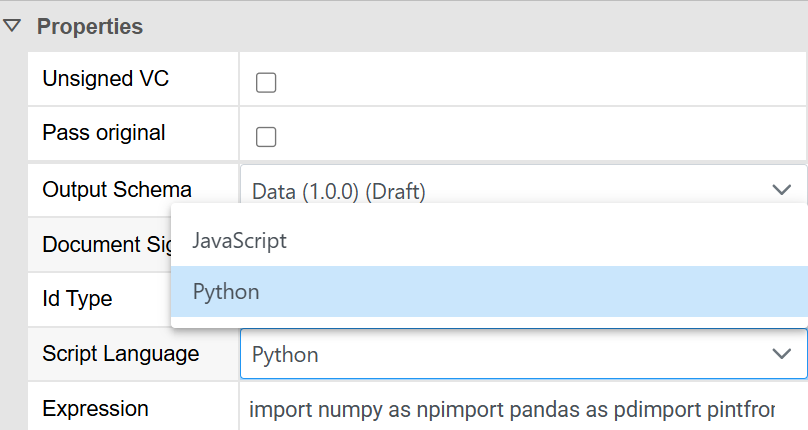Choose JavaScript from the language list
This screenshot has height=430, width=808.
239,240
